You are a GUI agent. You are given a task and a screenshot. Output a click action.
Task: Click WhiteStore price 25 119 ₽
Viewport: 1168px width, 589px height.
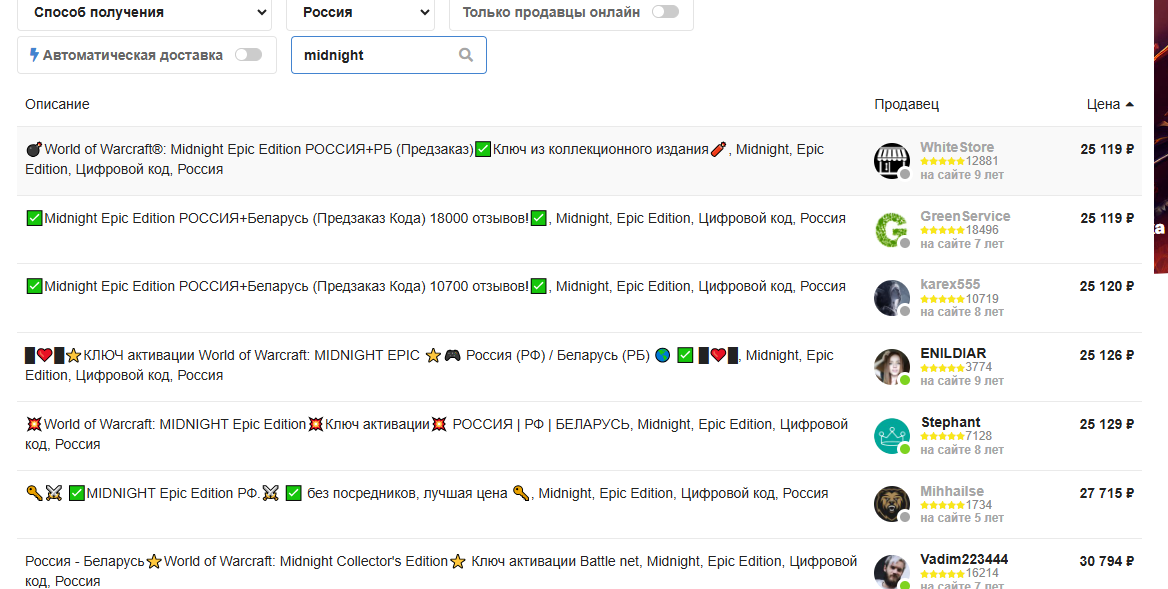[x=1107, y=149]
